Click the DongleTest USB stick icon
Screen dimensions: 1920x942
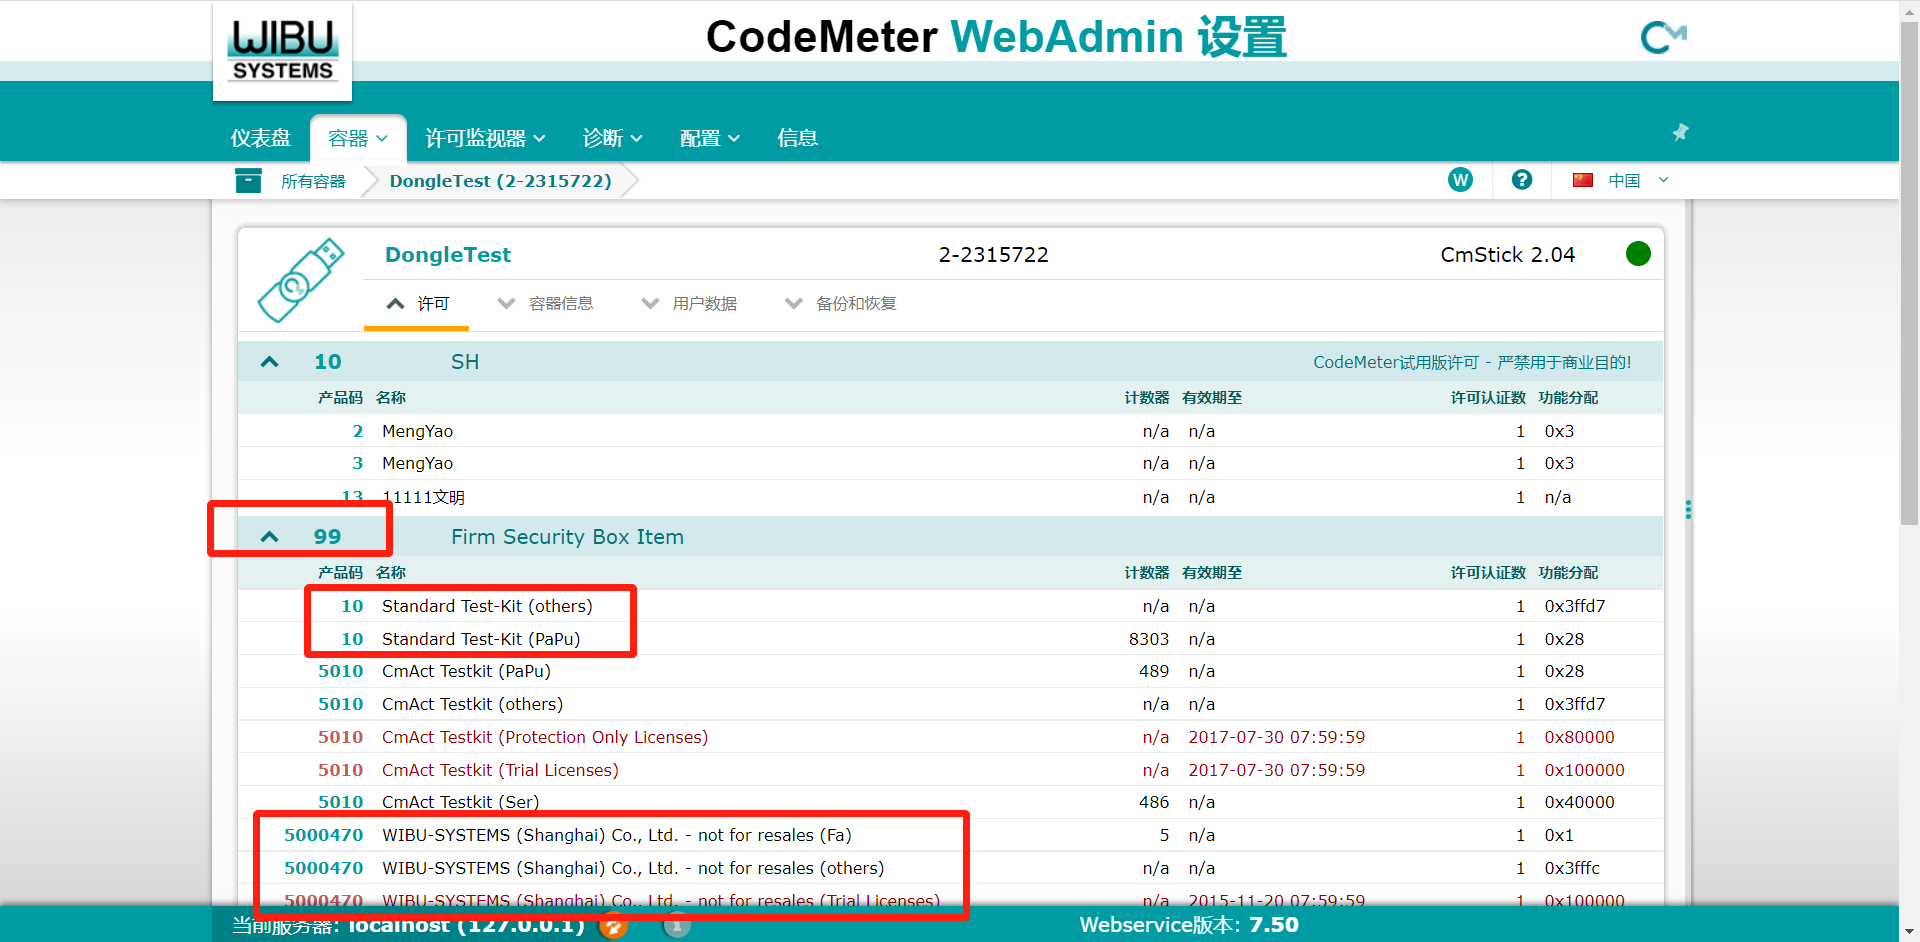pos(301,279)
